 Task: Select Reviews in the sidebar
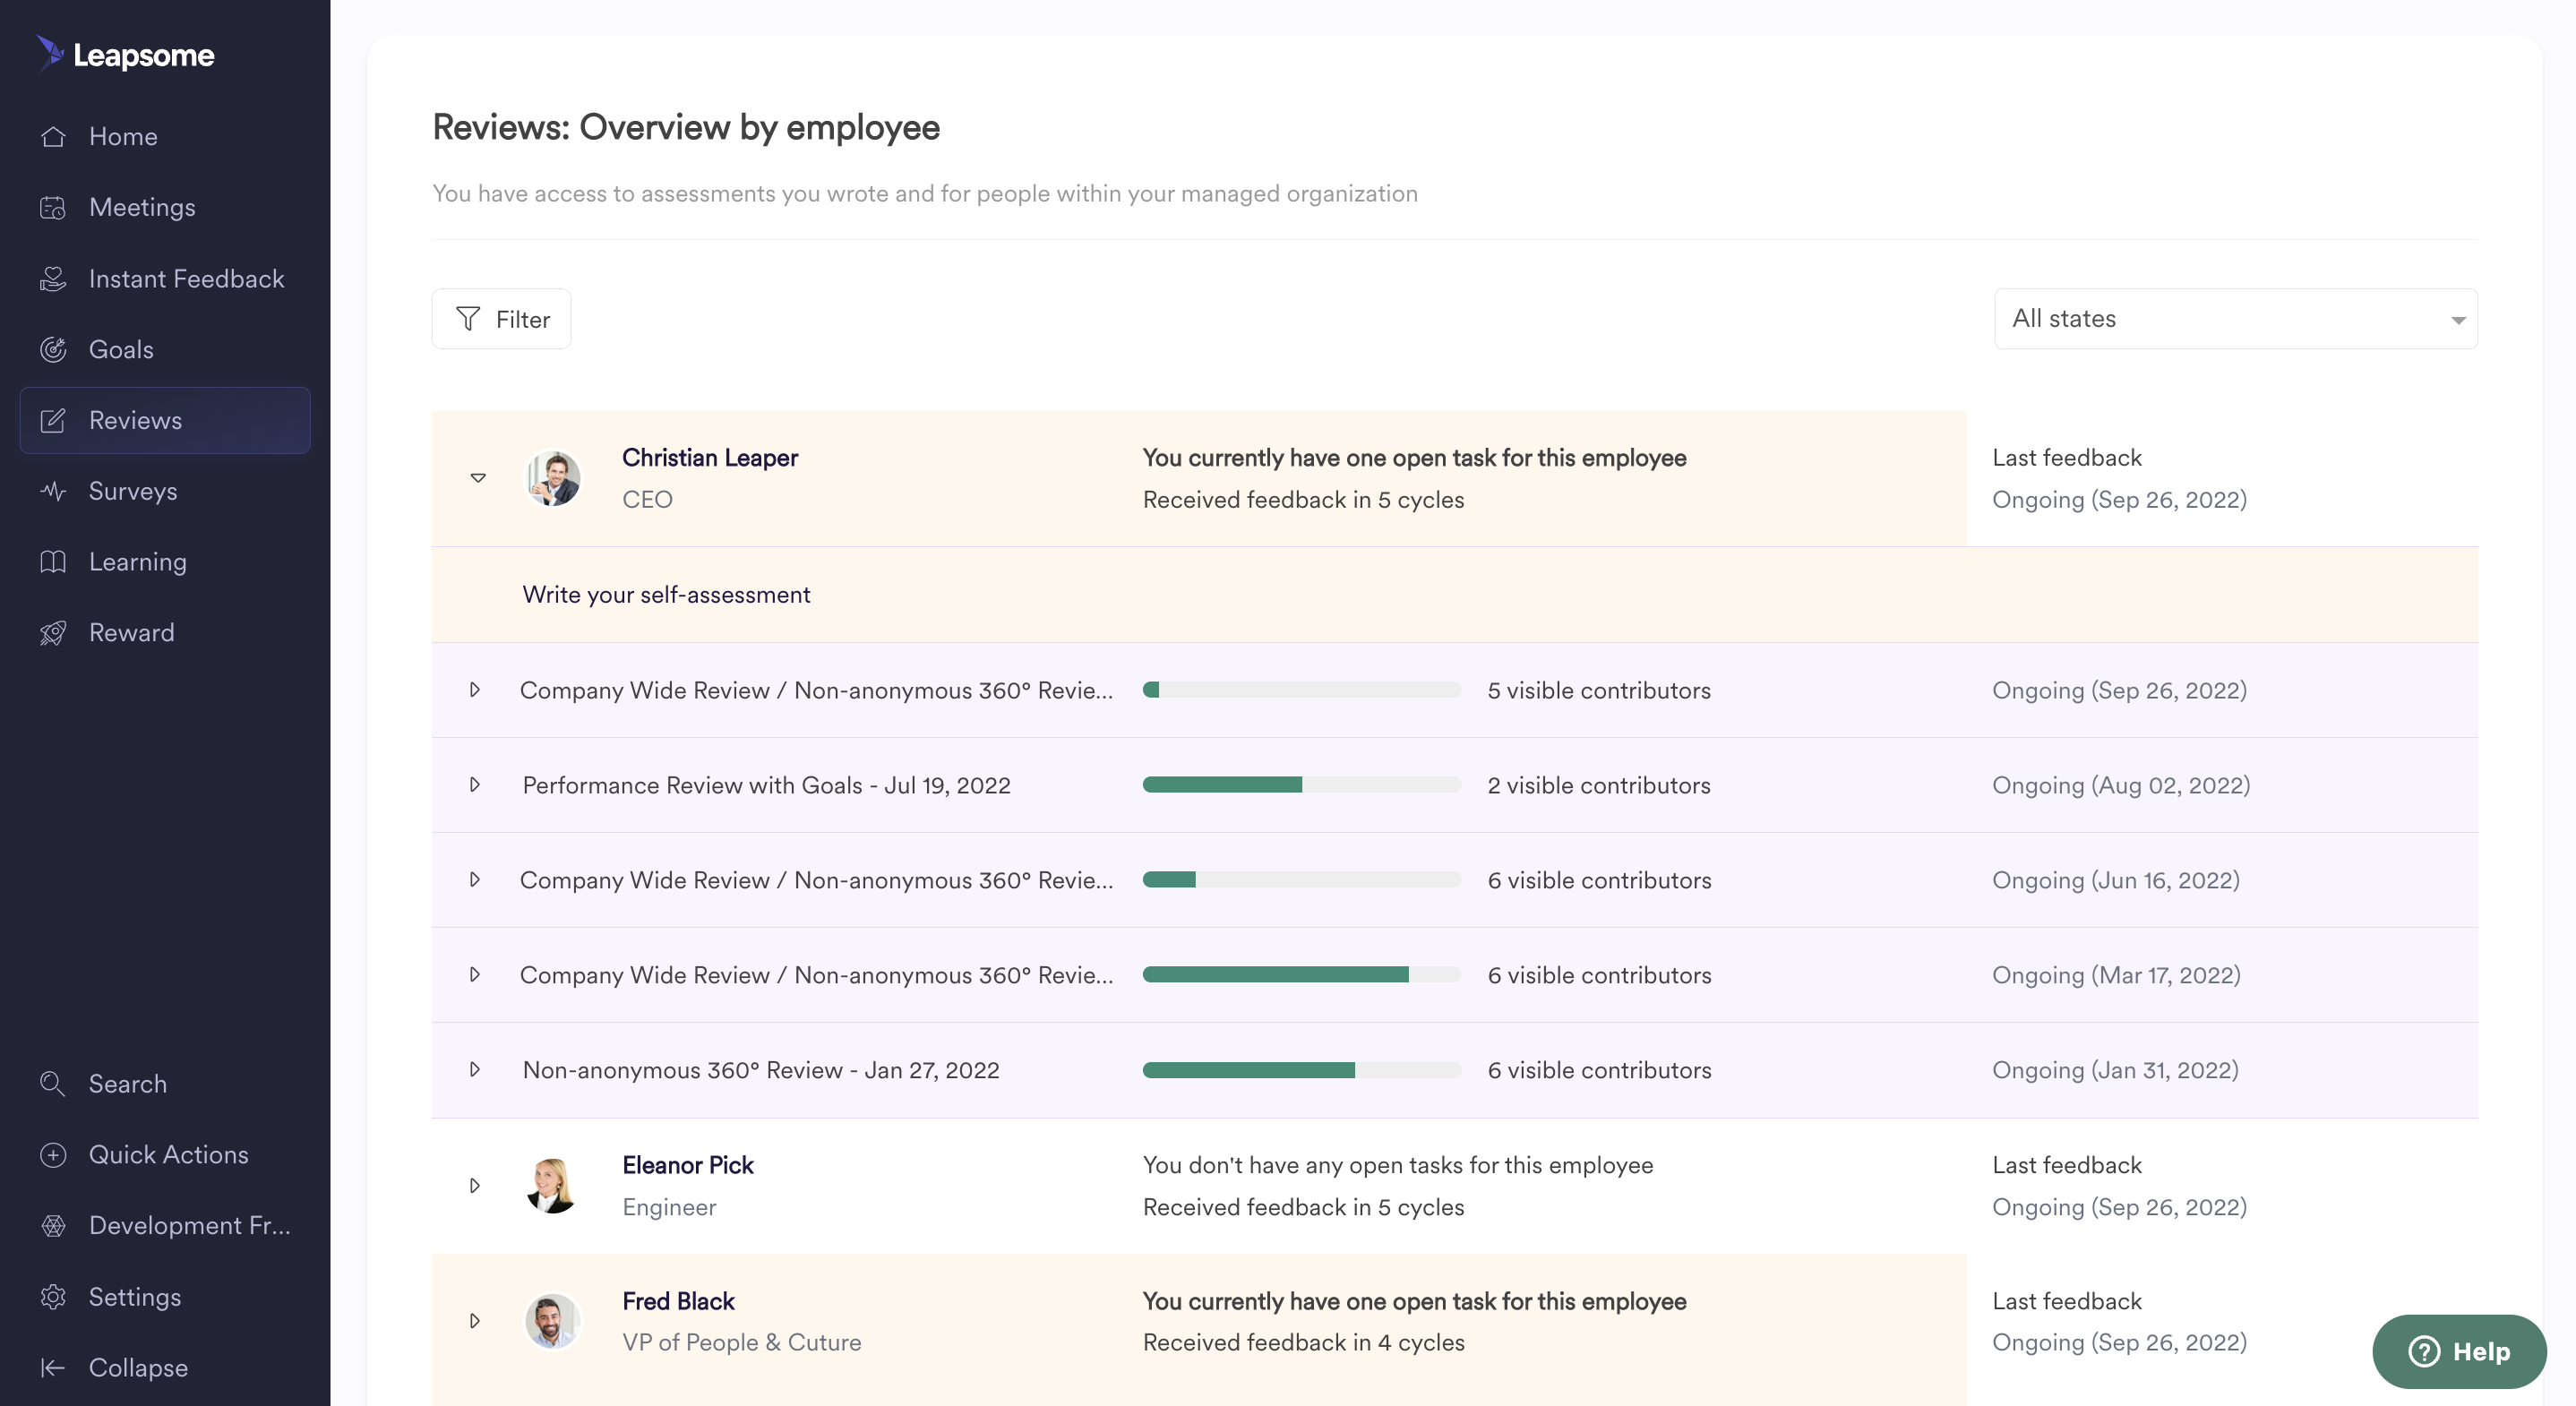click(165, 421)
